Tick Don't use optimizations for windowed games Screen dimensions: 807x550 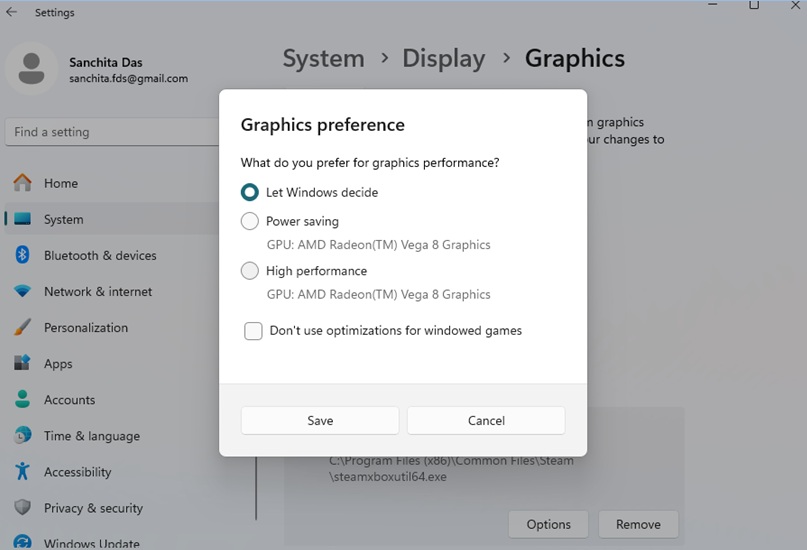click(x=253, y=331)
